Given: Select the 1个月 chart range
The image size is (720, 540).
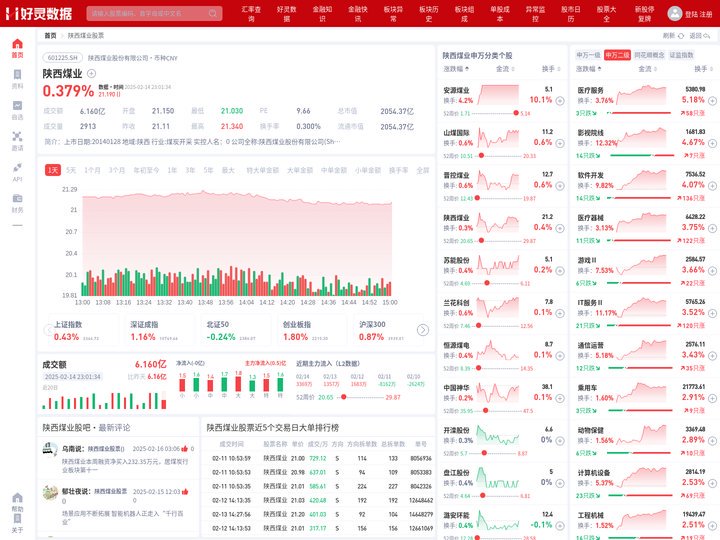Looking at the screenshot, I should 92,170.
